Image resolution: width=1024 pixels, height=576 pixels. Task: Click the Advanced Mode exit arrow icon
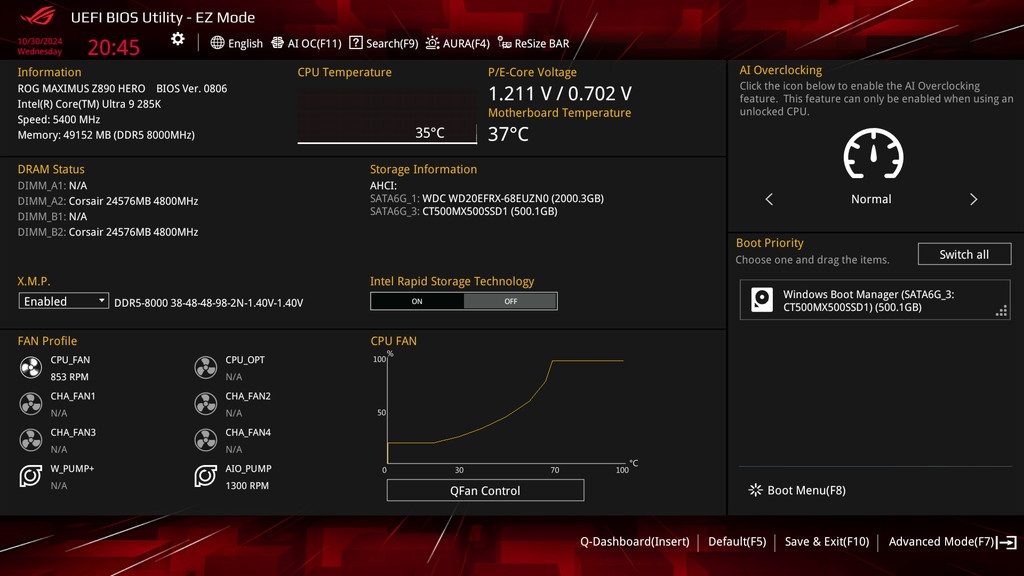coord(1007,542)
